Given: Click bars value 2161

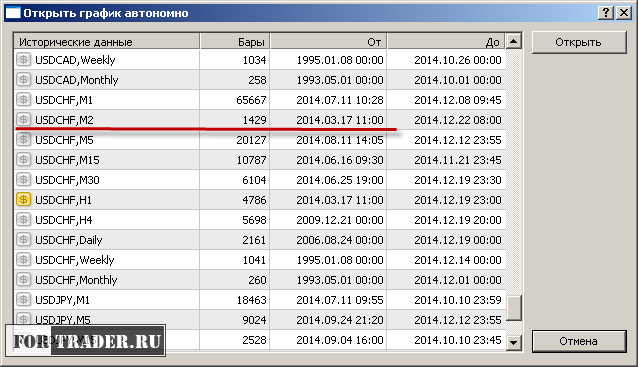Looking at the screenshot, I should (x=254, y=240).
